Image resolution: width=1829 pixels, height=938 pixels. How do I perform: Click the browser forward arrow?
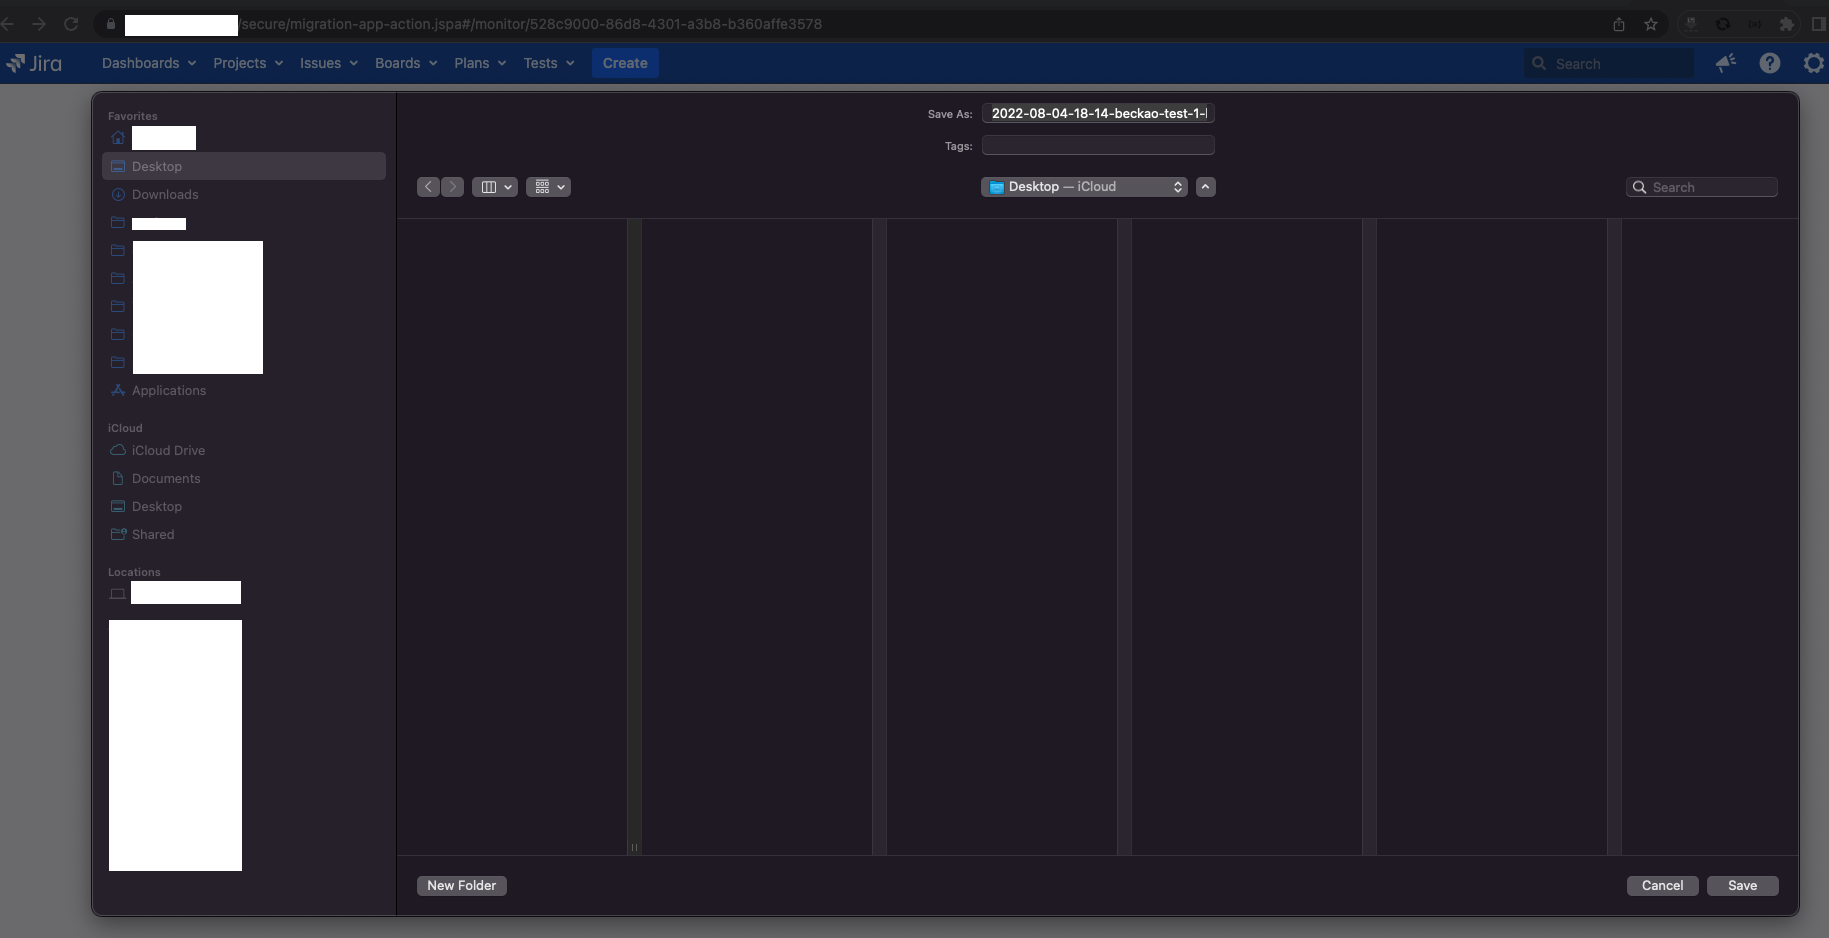click(39, 24)
